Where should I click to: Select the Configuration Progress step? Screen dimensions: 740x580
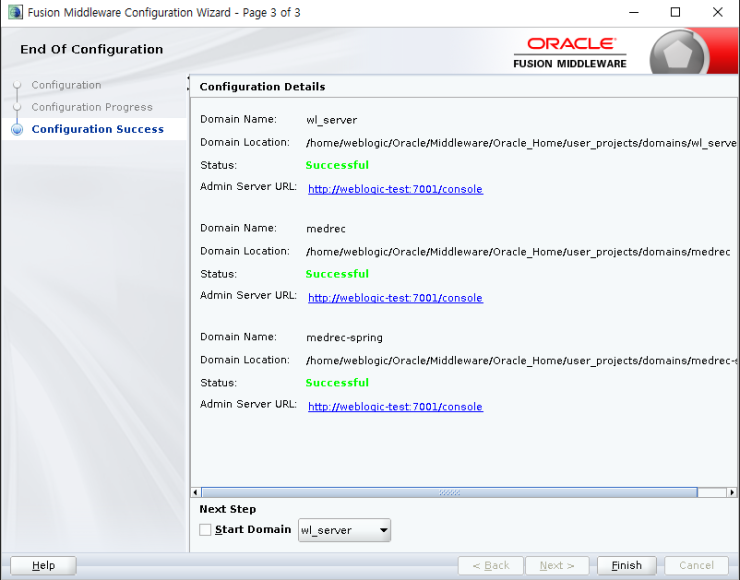[x=92, y=107]
